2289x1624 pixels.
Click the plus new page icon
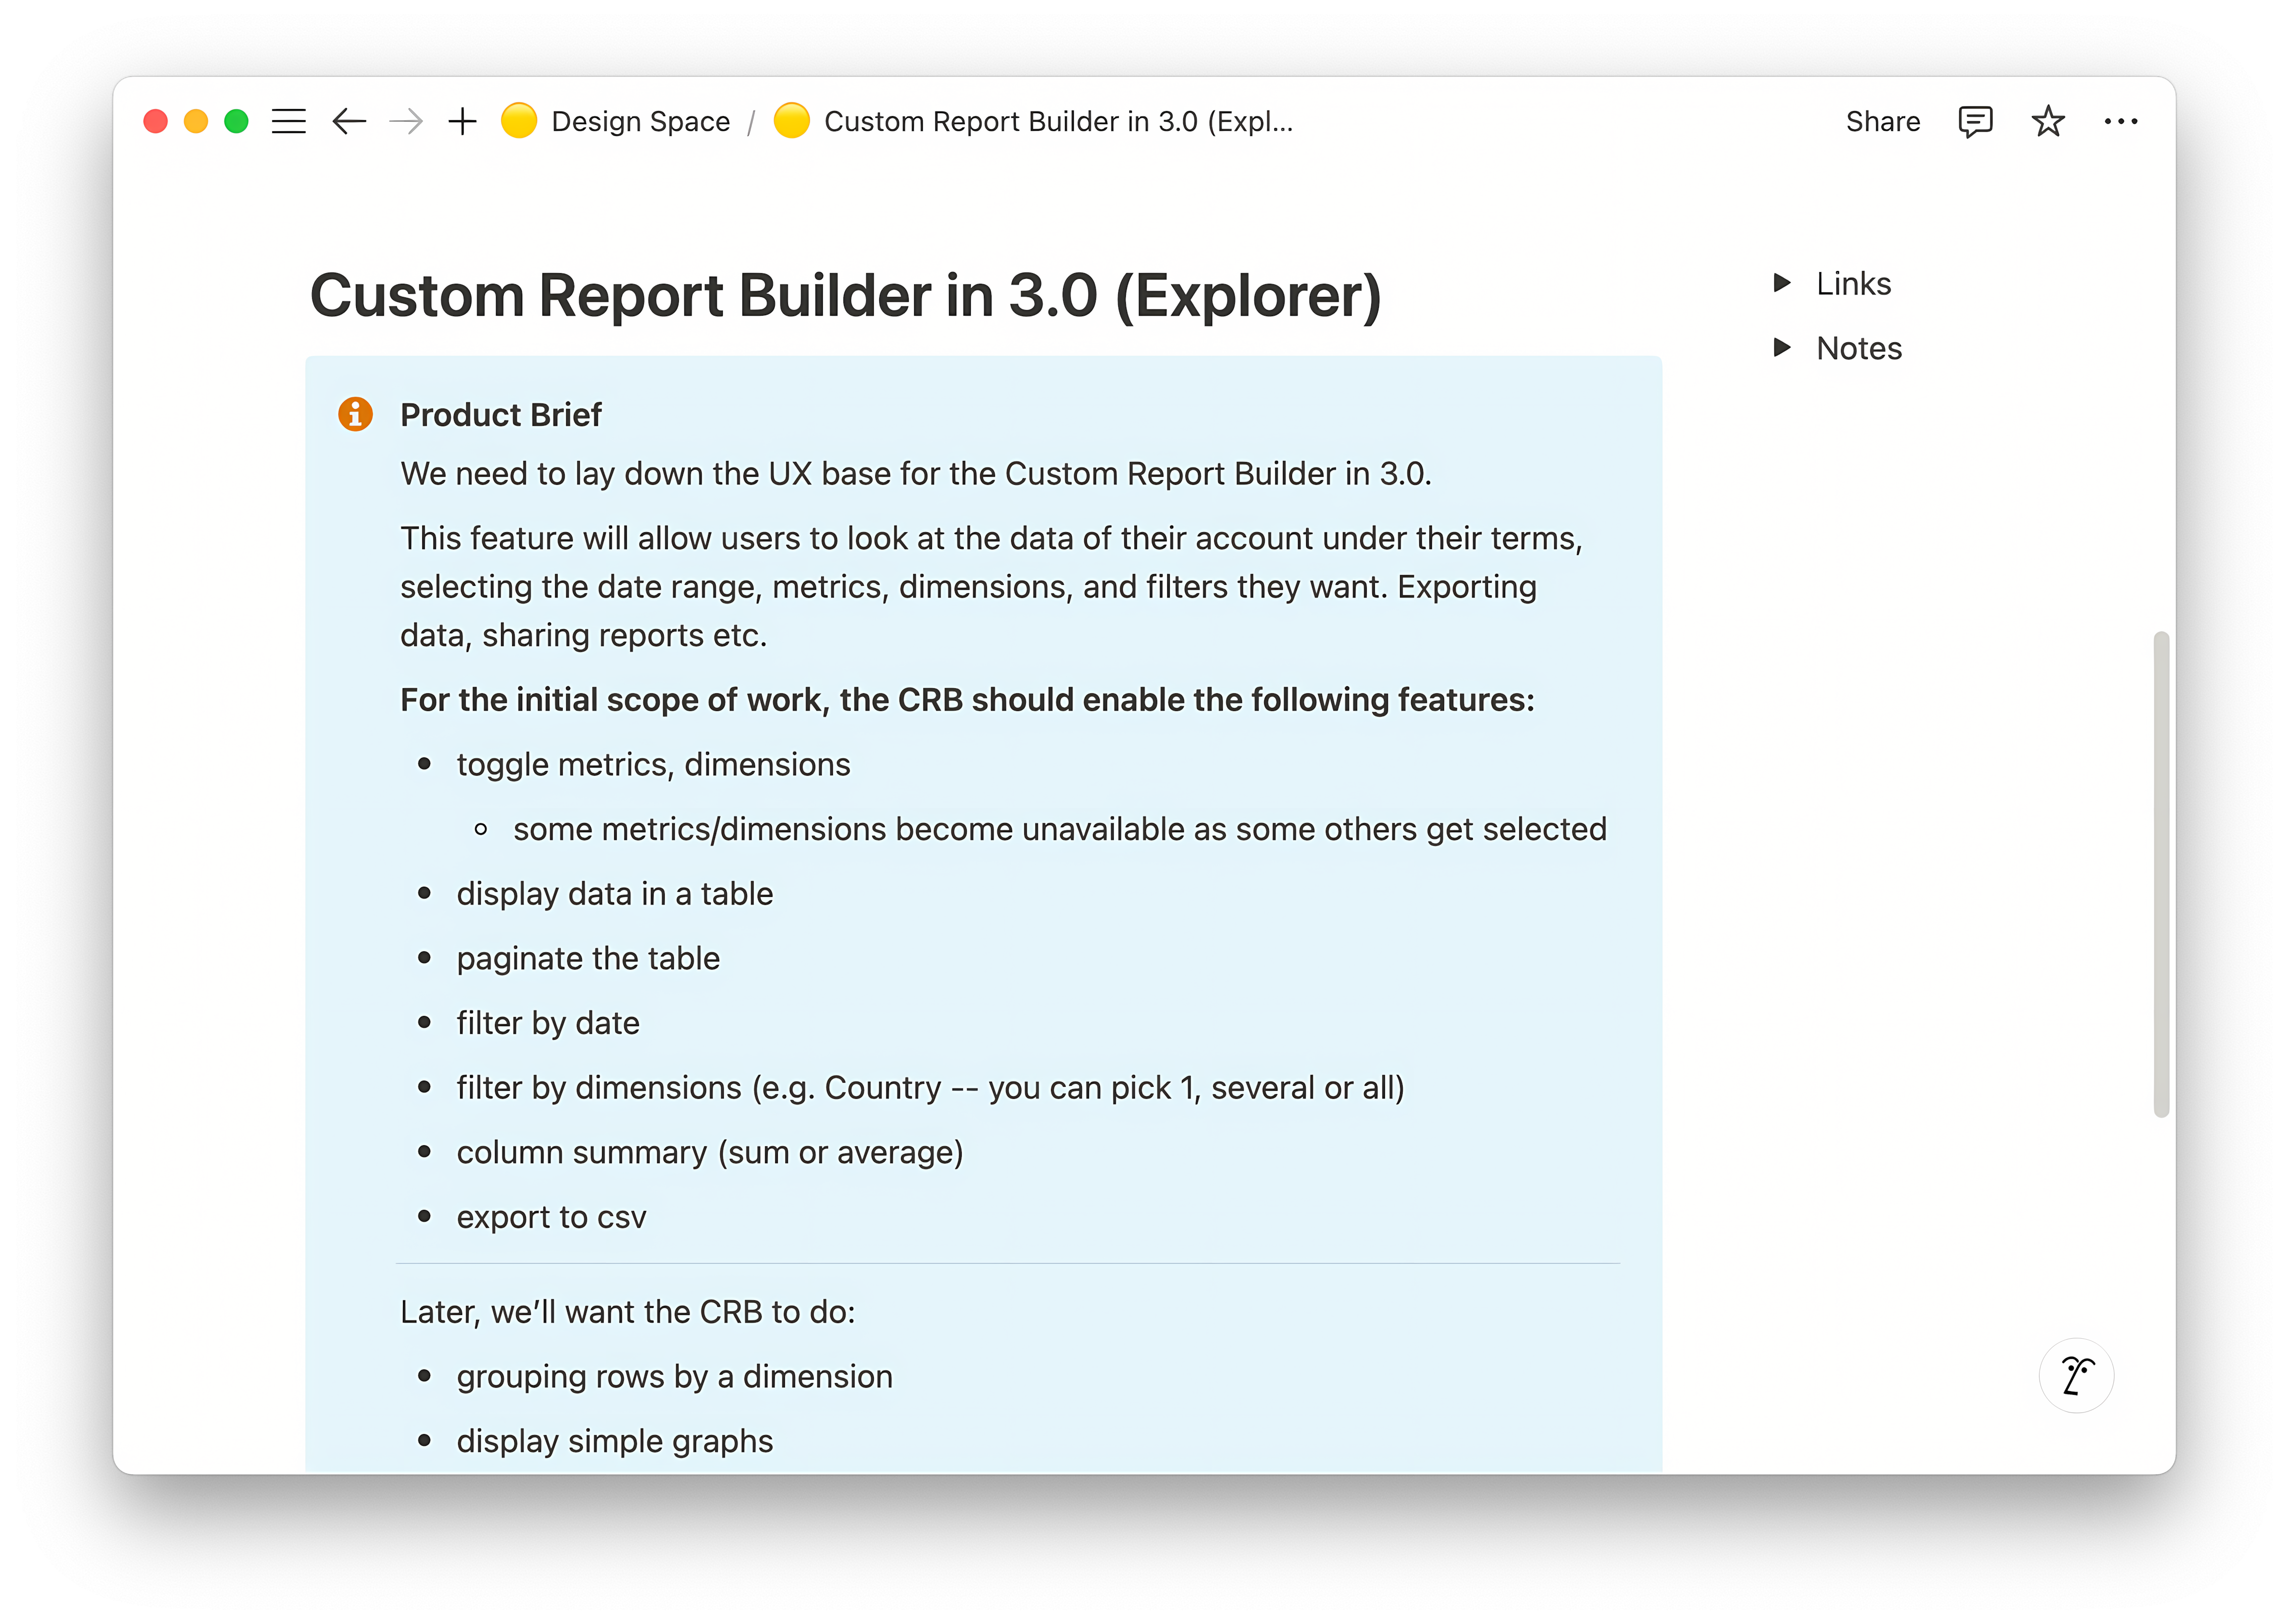coord(462,121)
